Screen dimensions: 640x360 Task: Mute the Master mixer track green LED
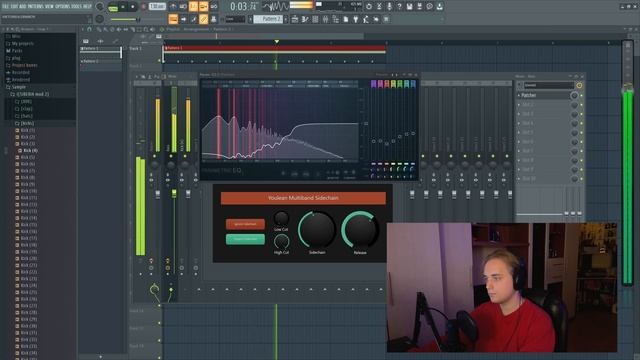[x=154, y=156]
